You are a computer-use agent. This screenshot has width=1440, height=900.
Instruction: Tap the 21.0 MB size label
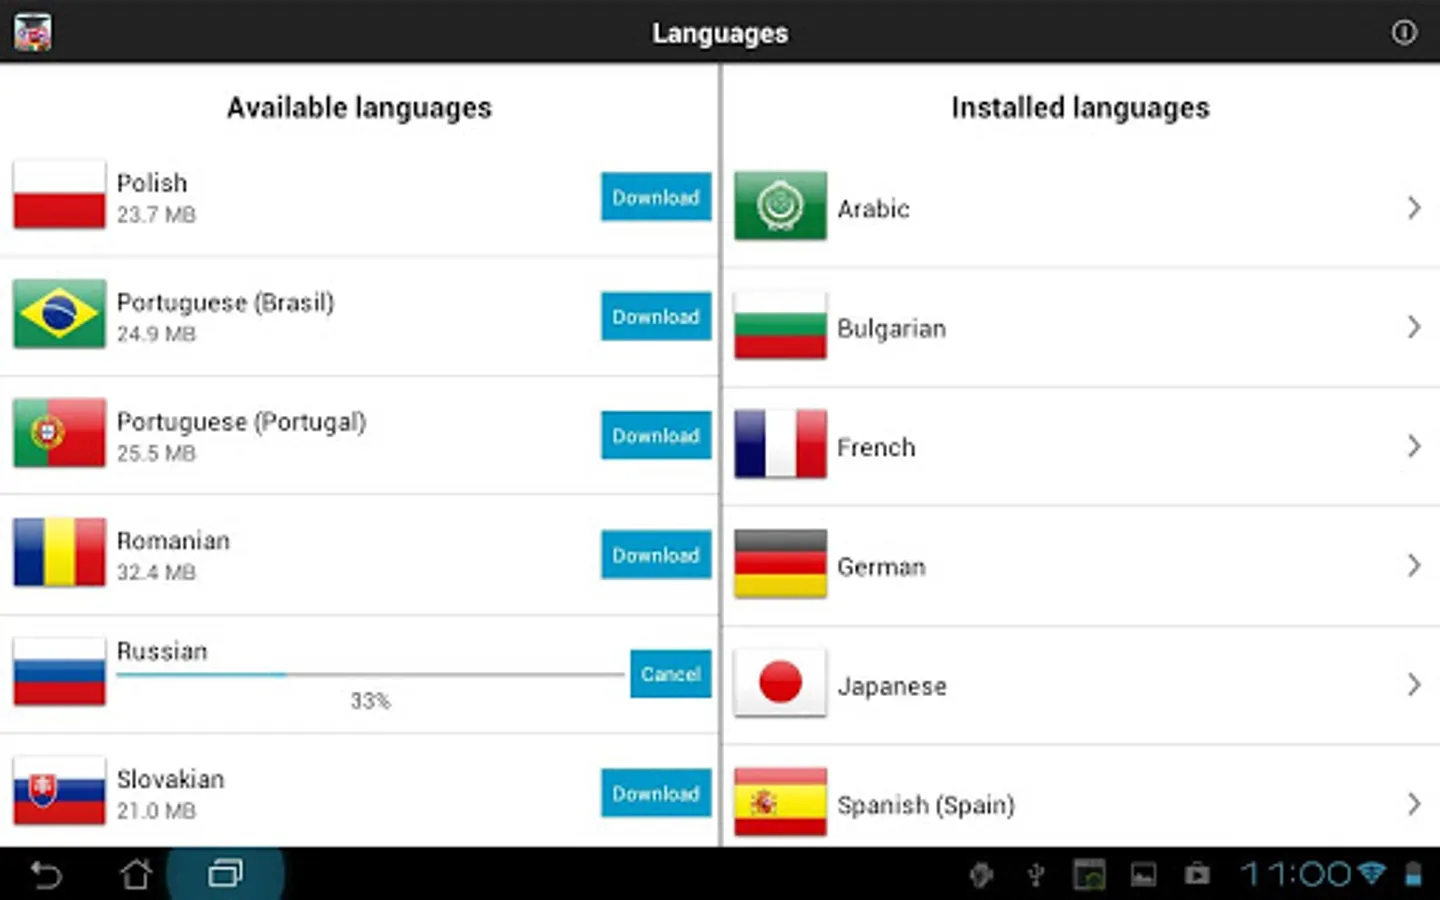click(156, 810)
